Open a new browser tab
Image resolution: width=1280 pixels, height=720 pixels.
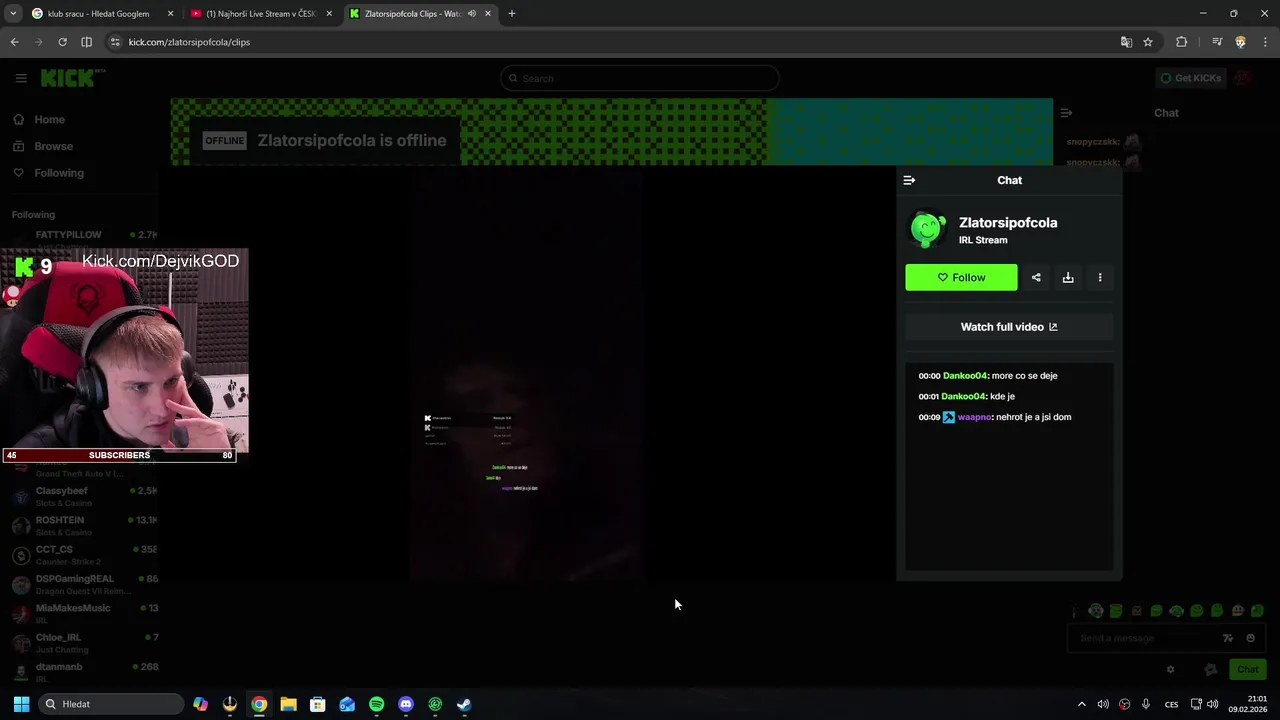512,14
